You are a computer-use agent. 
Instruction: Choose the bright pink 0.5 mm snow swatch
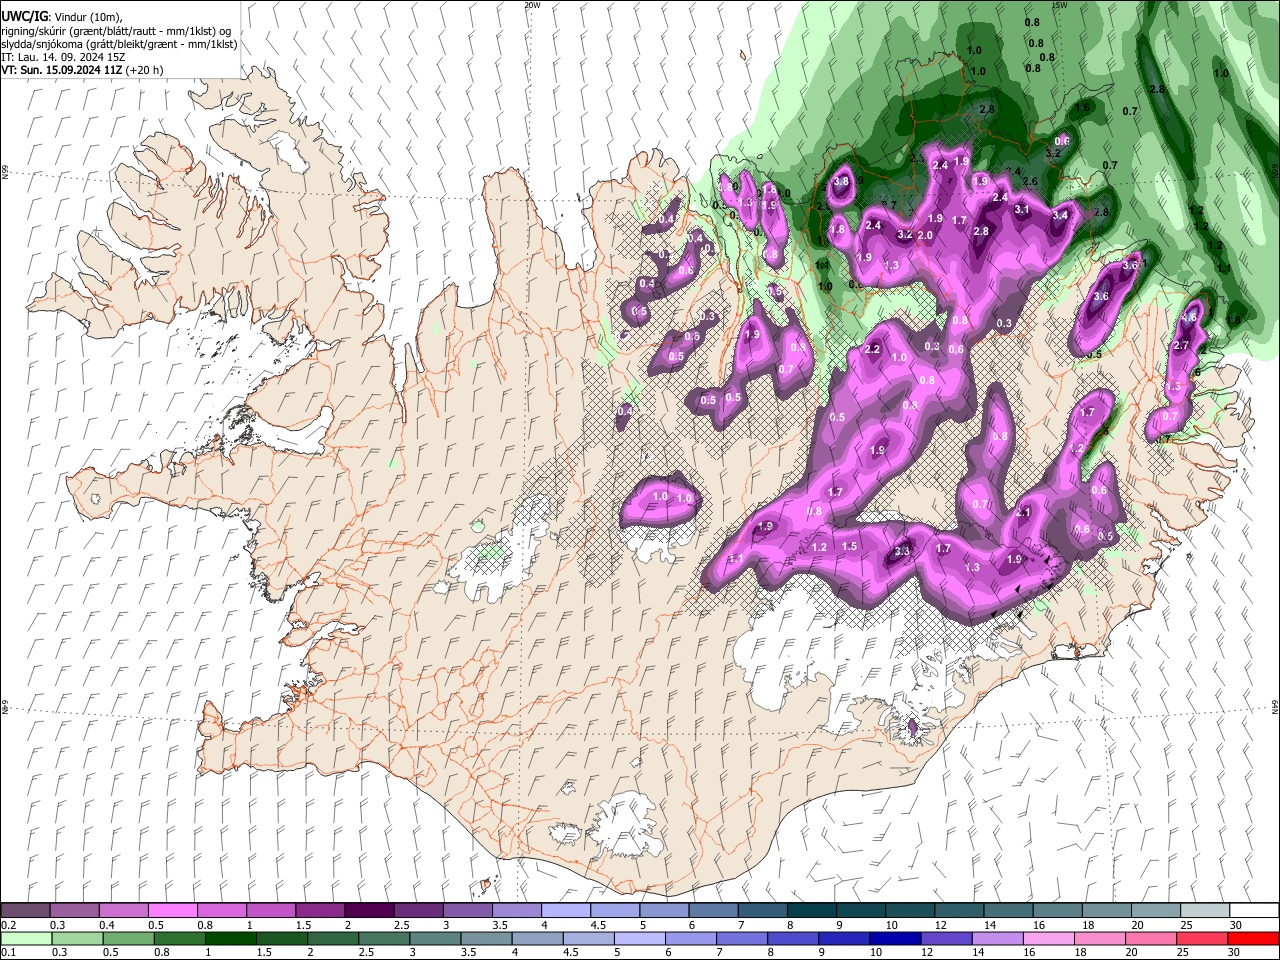click(172, 911)
